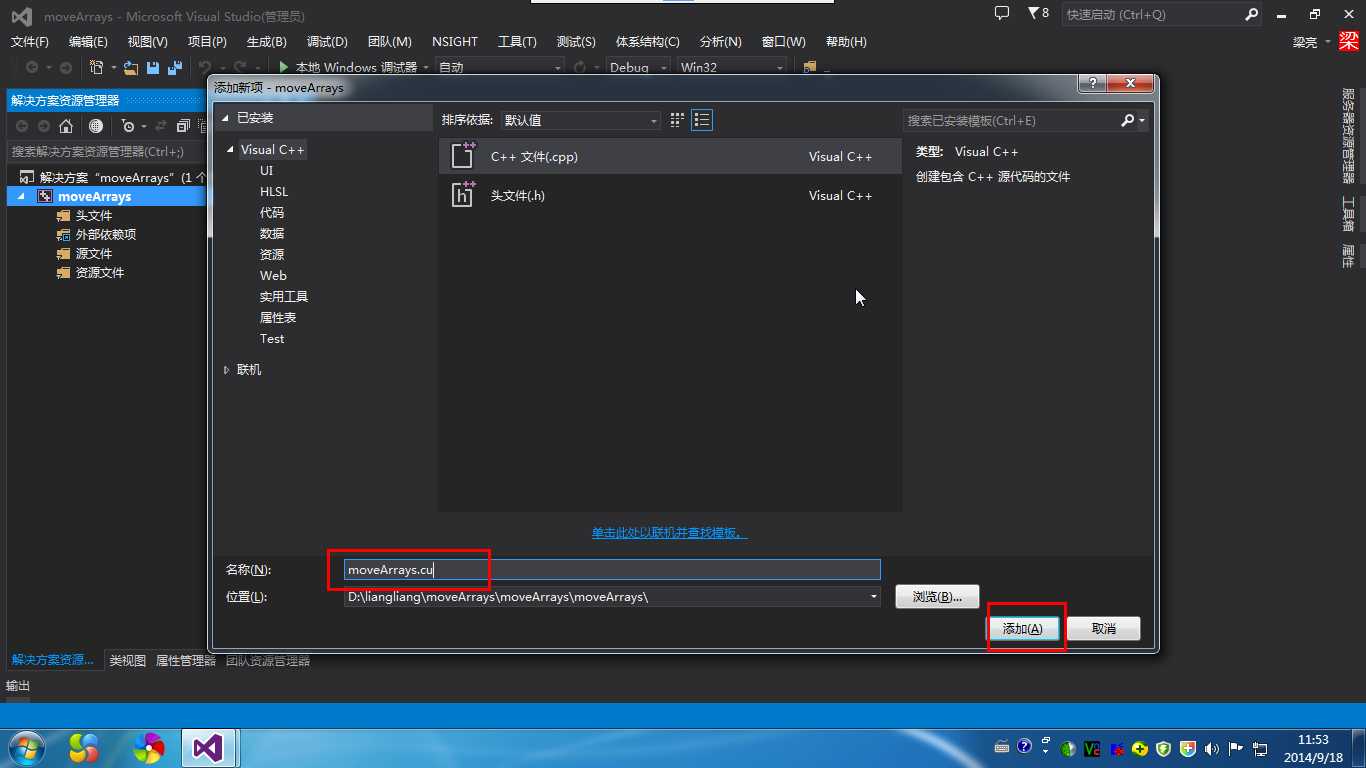Select the Resource Files folder in Solution Explorer
Viewport: 1366px width, 768px height.
(100, 273)
